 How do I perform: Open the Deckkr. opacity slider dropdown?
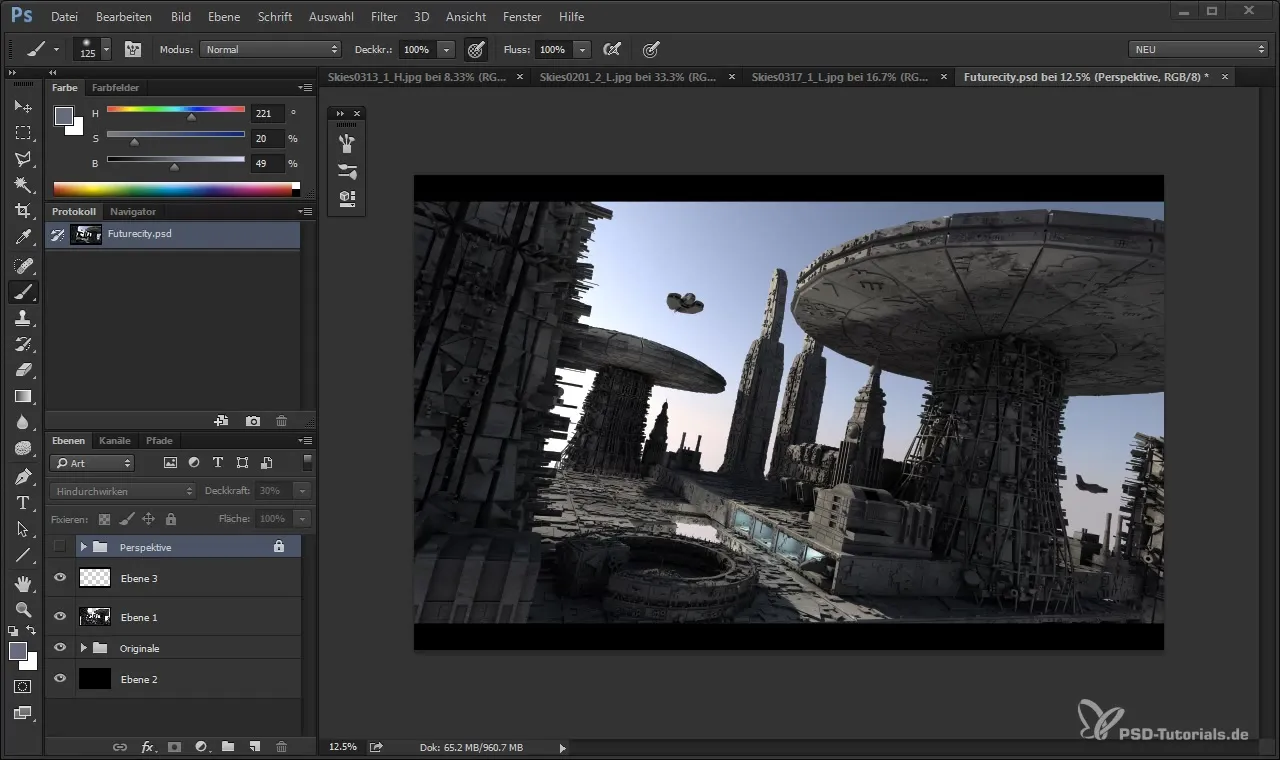click(x=446, y=49)
